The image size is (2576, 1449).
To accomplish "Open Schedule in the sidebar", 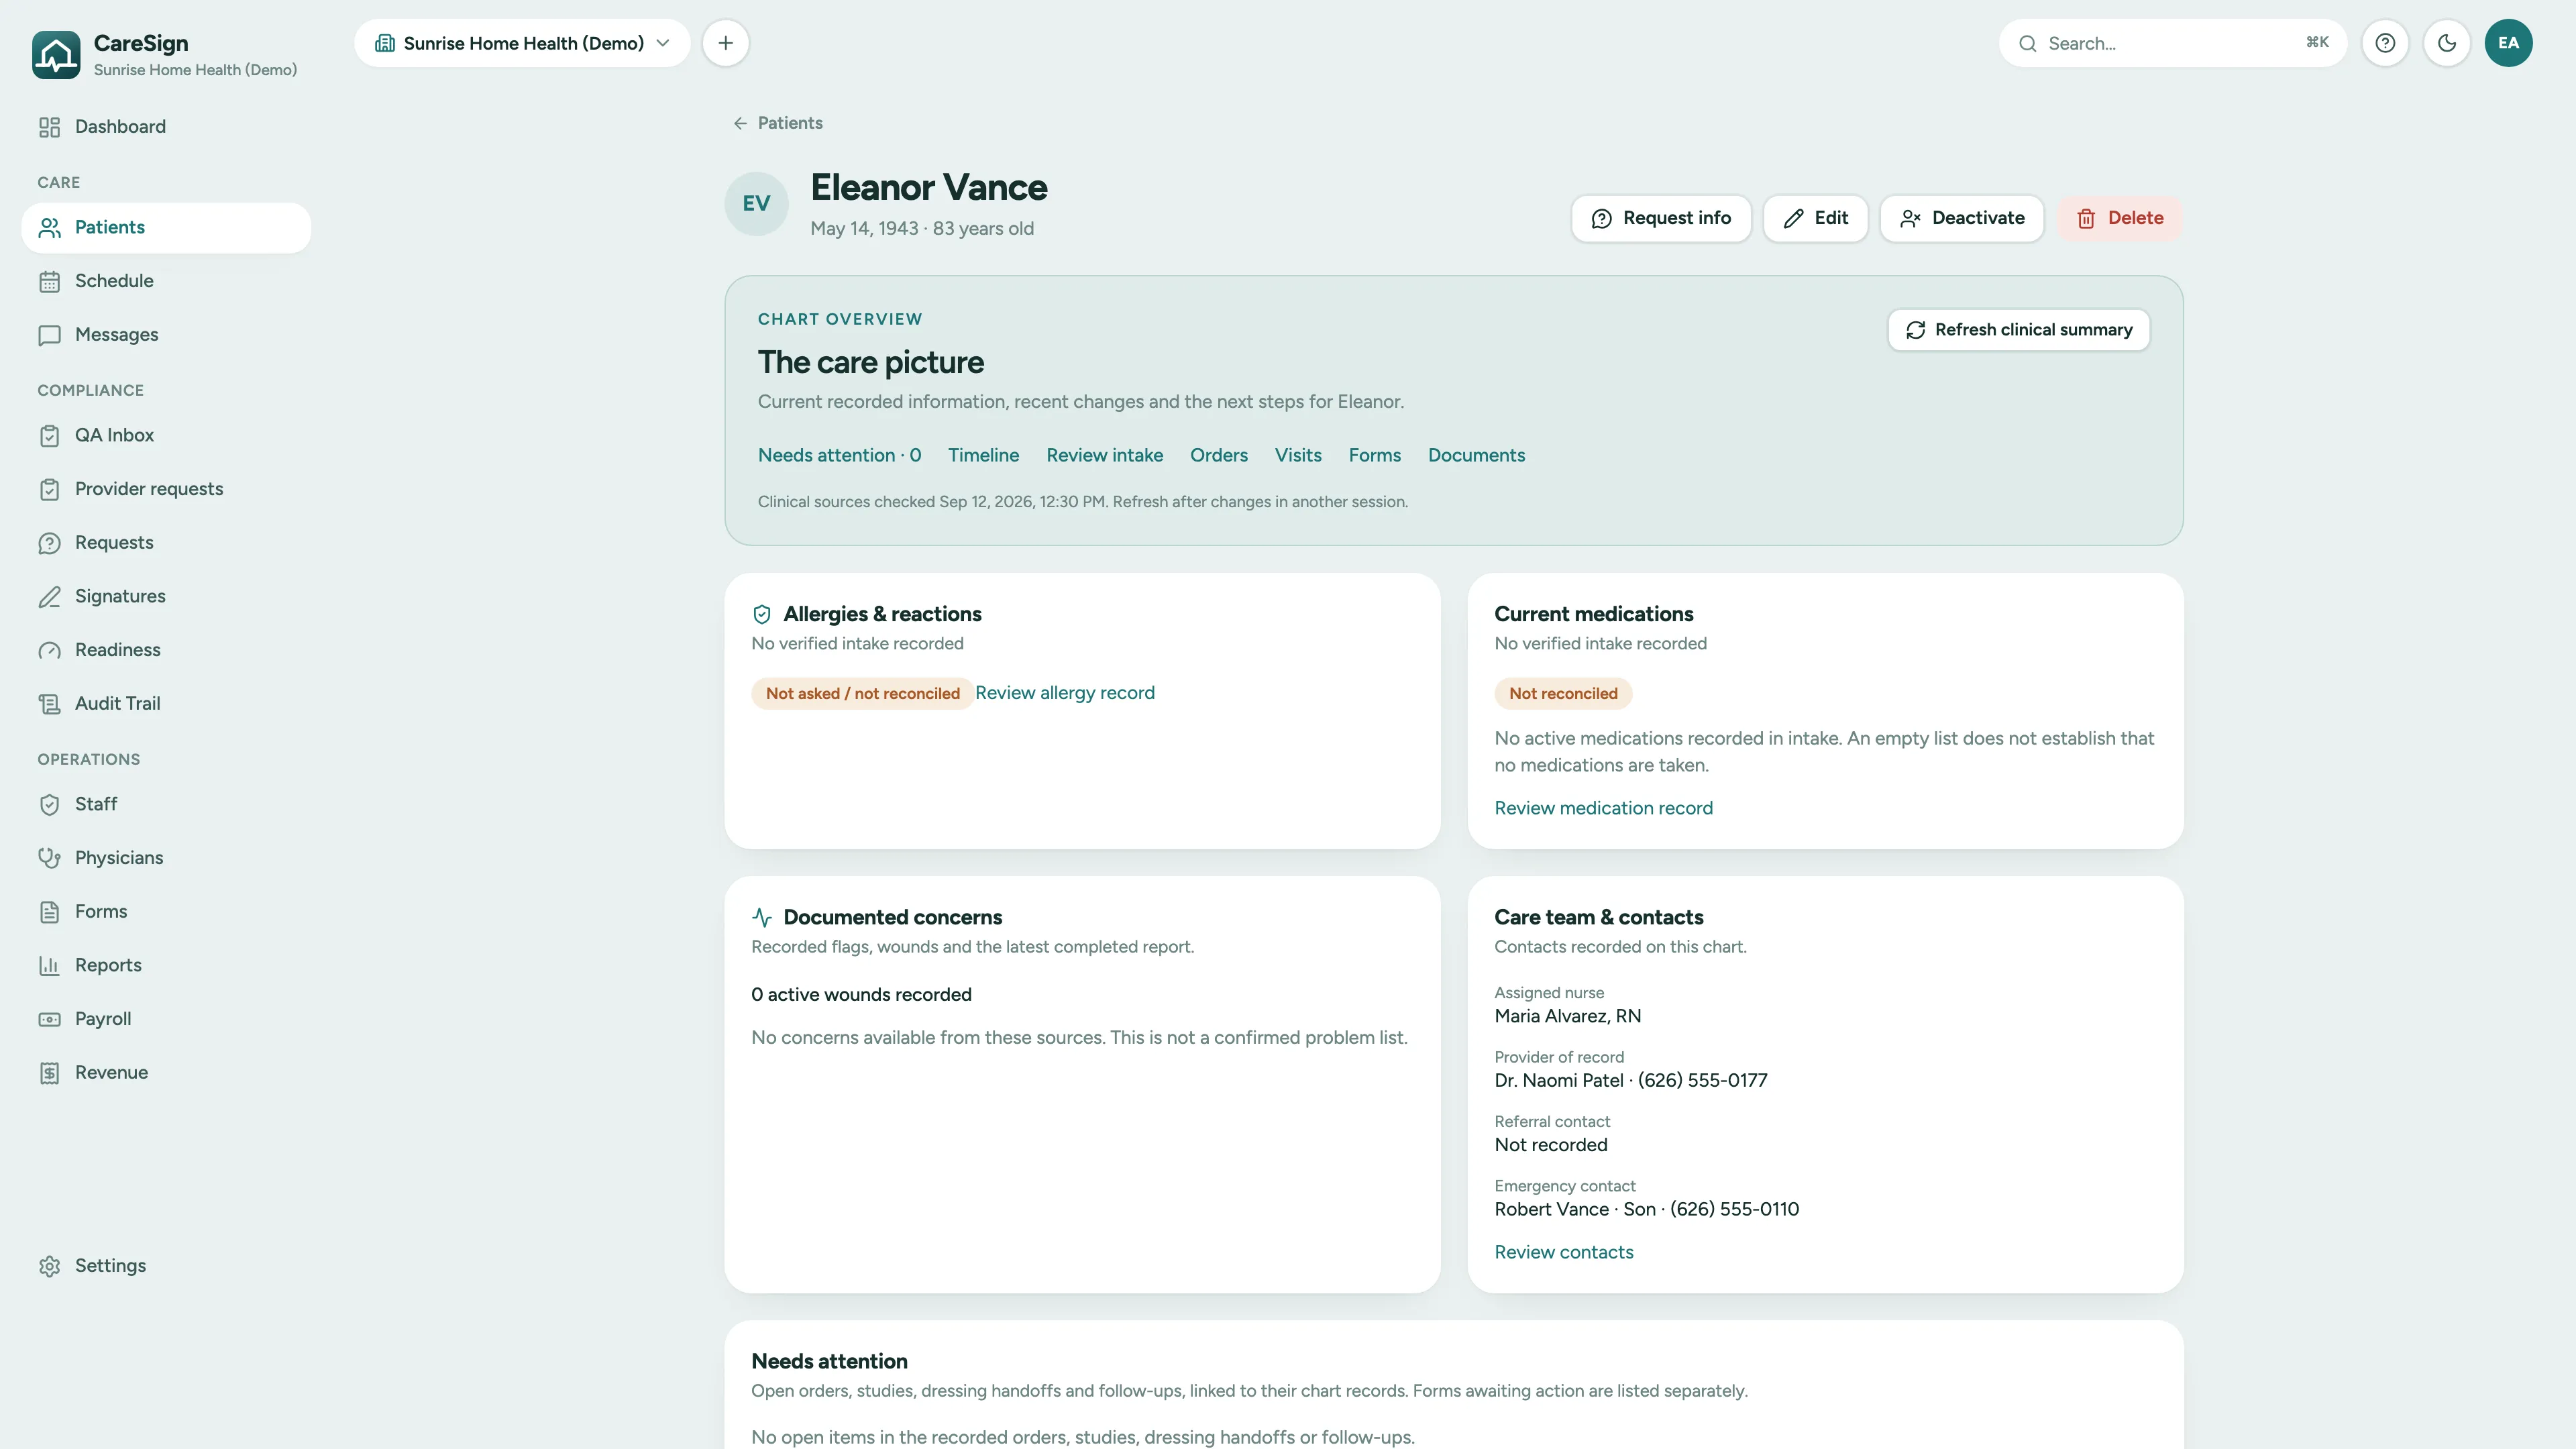I will click(x=166, y=281).
